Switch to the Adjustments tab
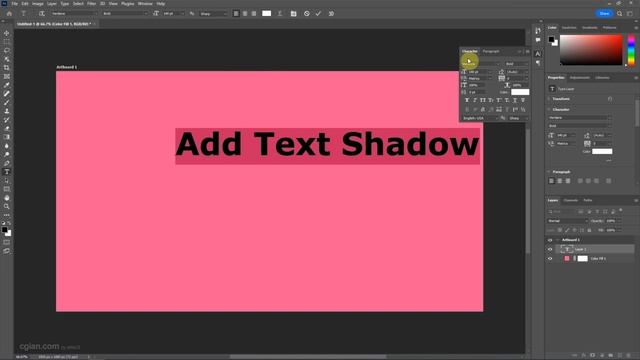This screenshot has height=360, width=640. [580, 78]
